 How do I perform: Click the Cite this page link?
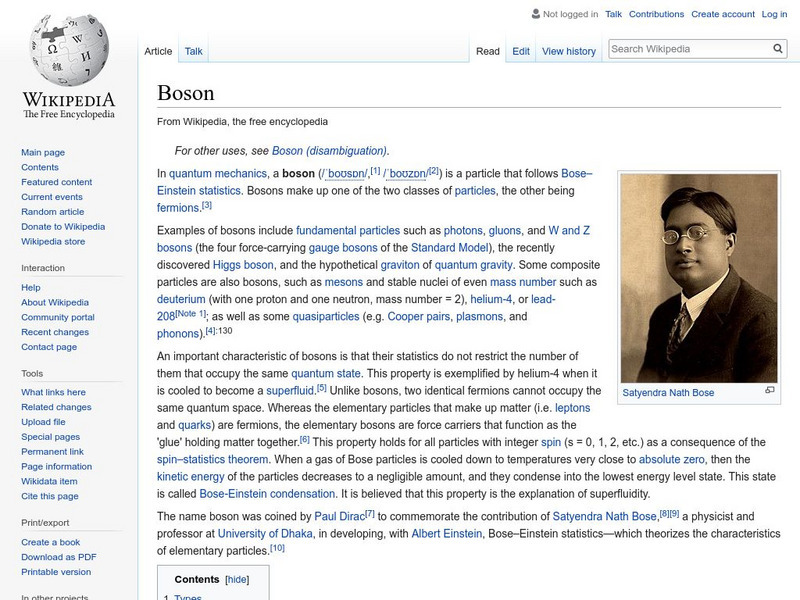point(48,497)
